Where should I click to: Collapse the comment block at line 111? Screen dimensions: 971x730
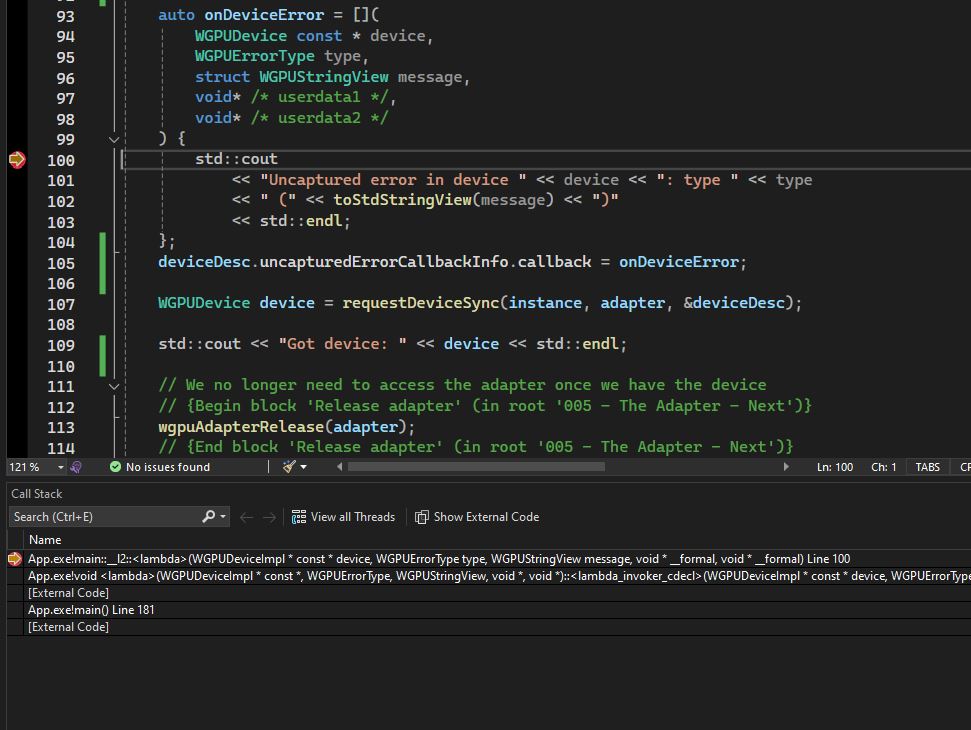(114, 386)
